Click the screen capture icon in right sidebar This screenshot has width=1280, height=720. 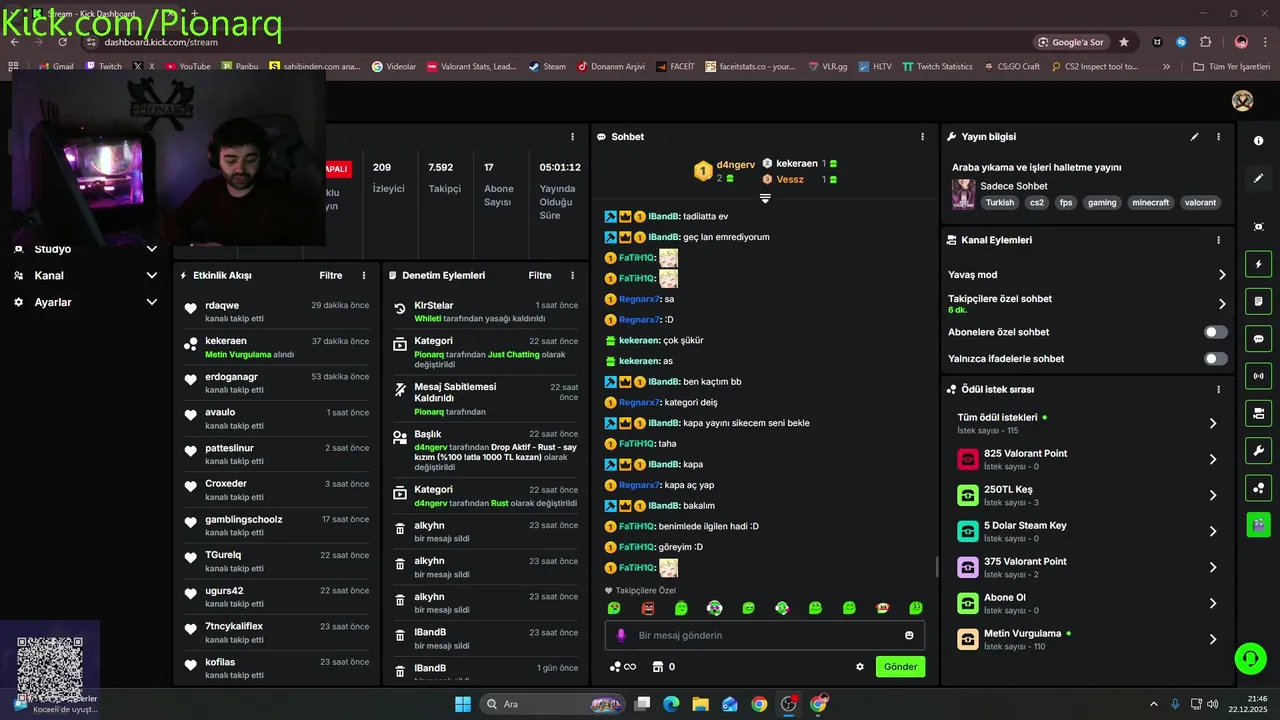click(1258, 227)
